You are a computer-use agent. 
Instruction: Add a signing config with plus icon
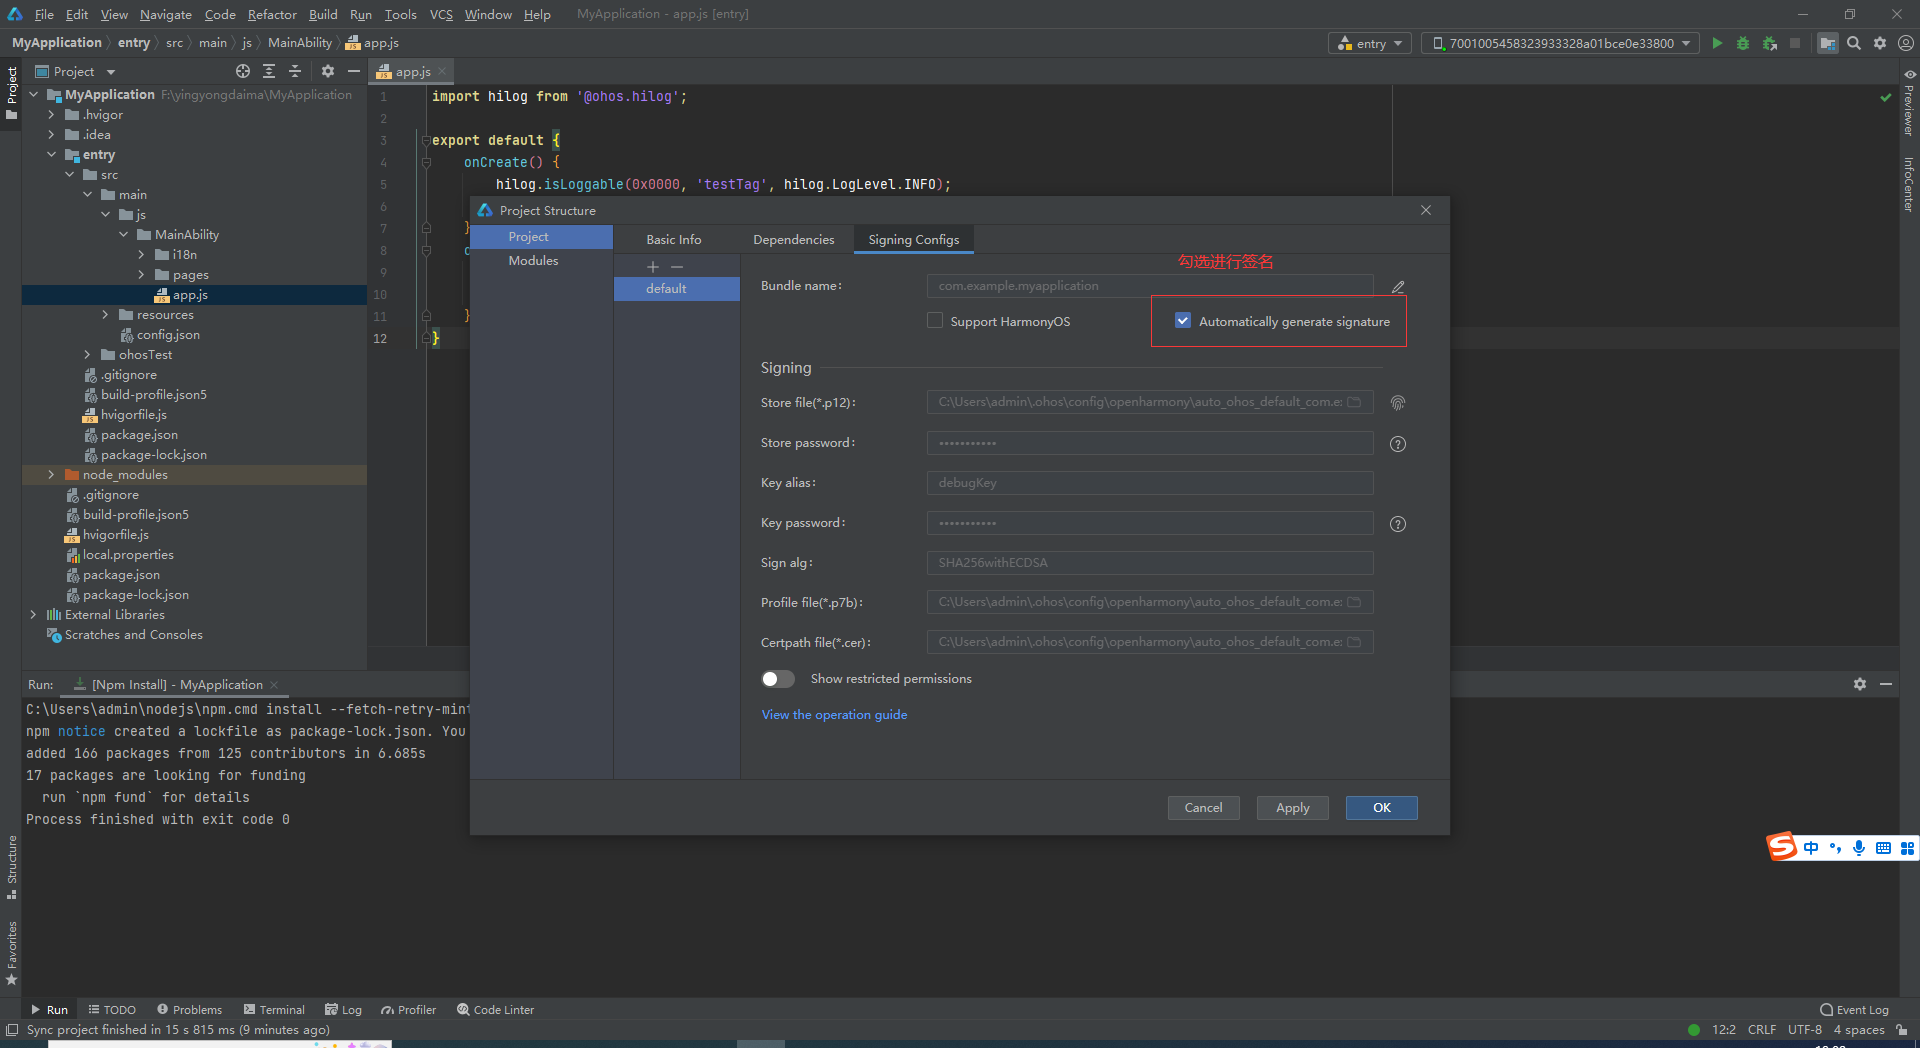click(x=653, y=266)
